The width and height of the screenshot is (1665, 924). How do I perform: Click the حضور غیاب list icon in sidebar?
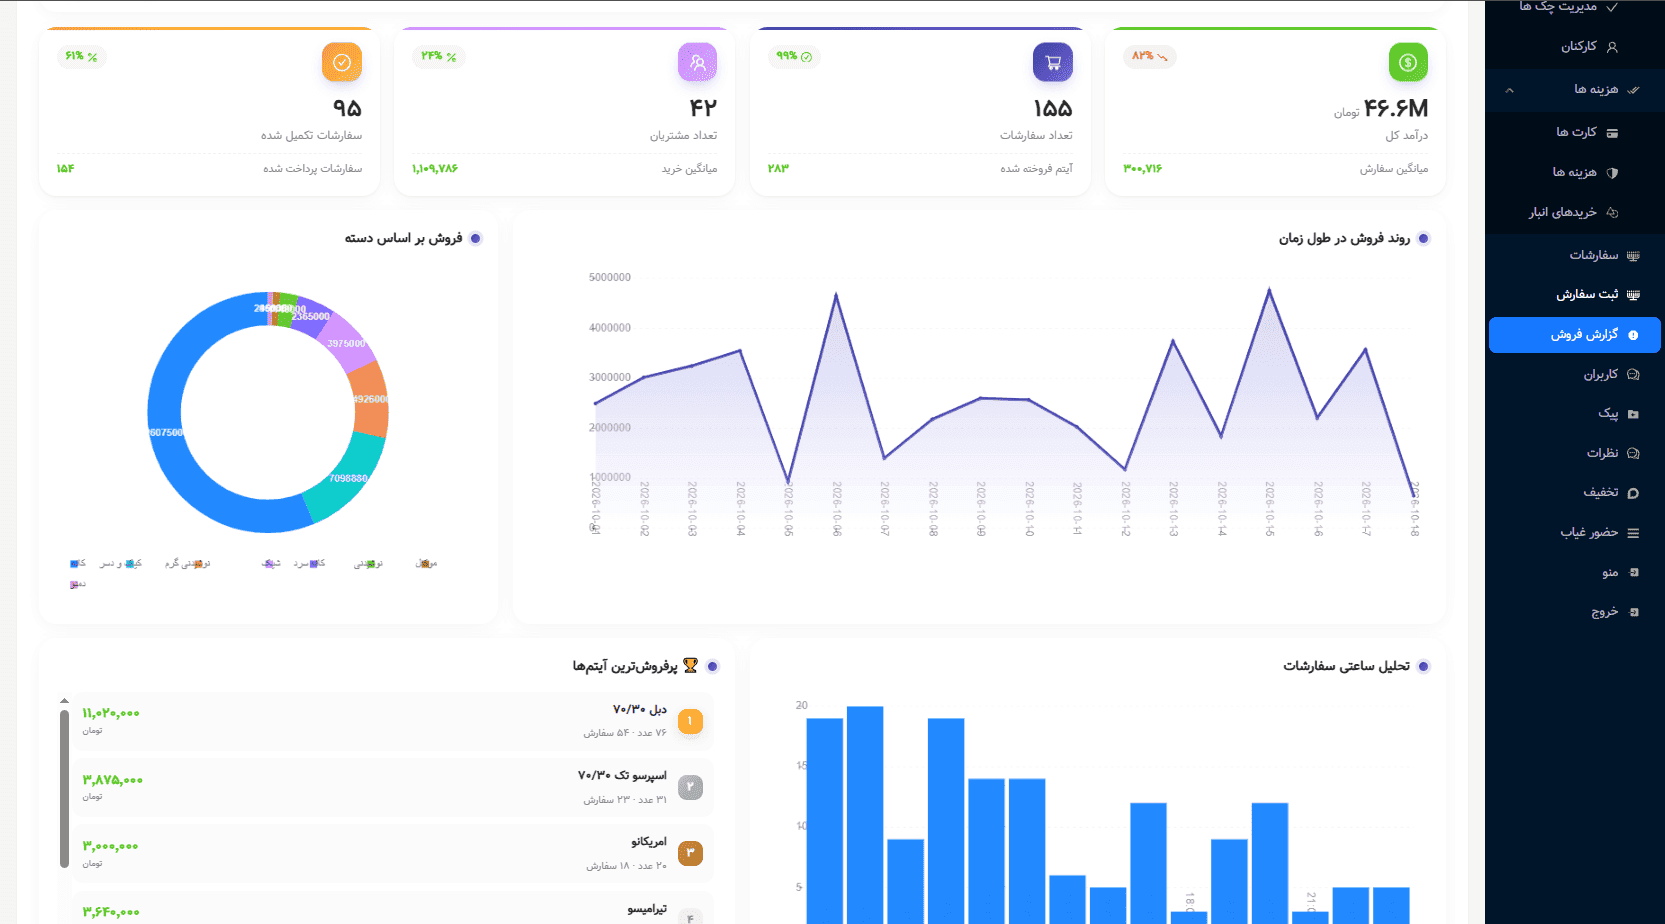click(1633, 533)
